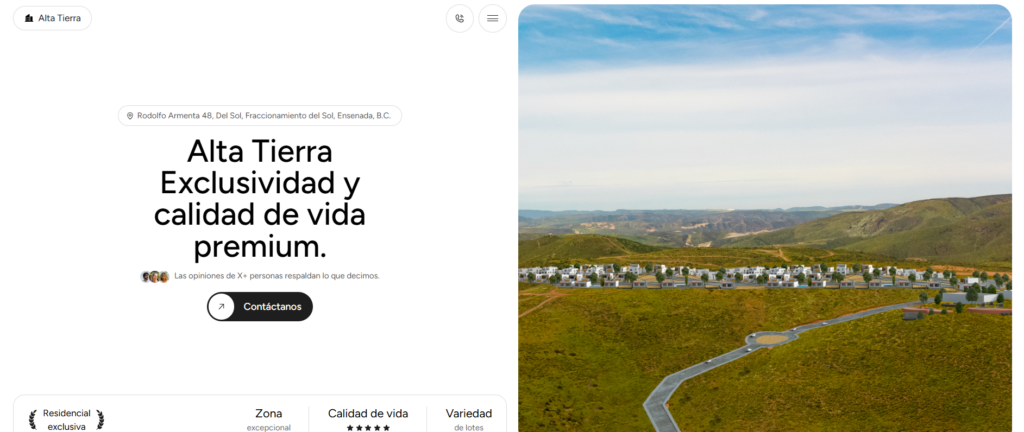Click the location pin icon beside the address
The width and height of the screenshot is (1024, 432).
coord(130,116)
